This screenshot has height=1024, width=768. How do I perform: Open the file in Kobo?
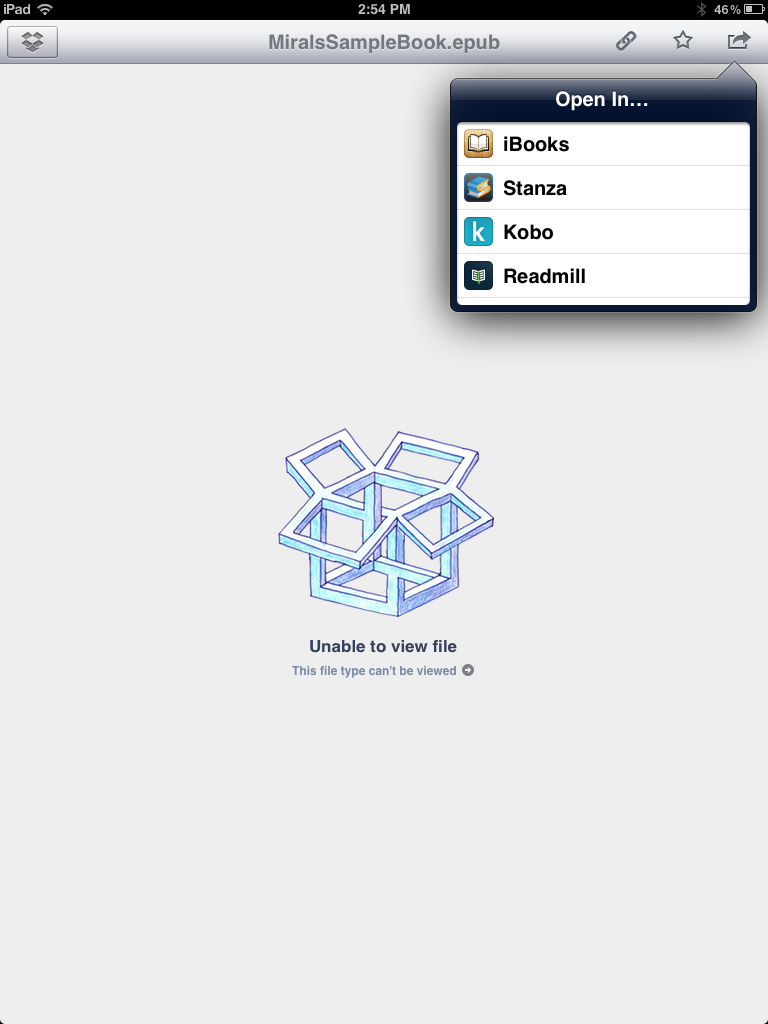point(603,232)
